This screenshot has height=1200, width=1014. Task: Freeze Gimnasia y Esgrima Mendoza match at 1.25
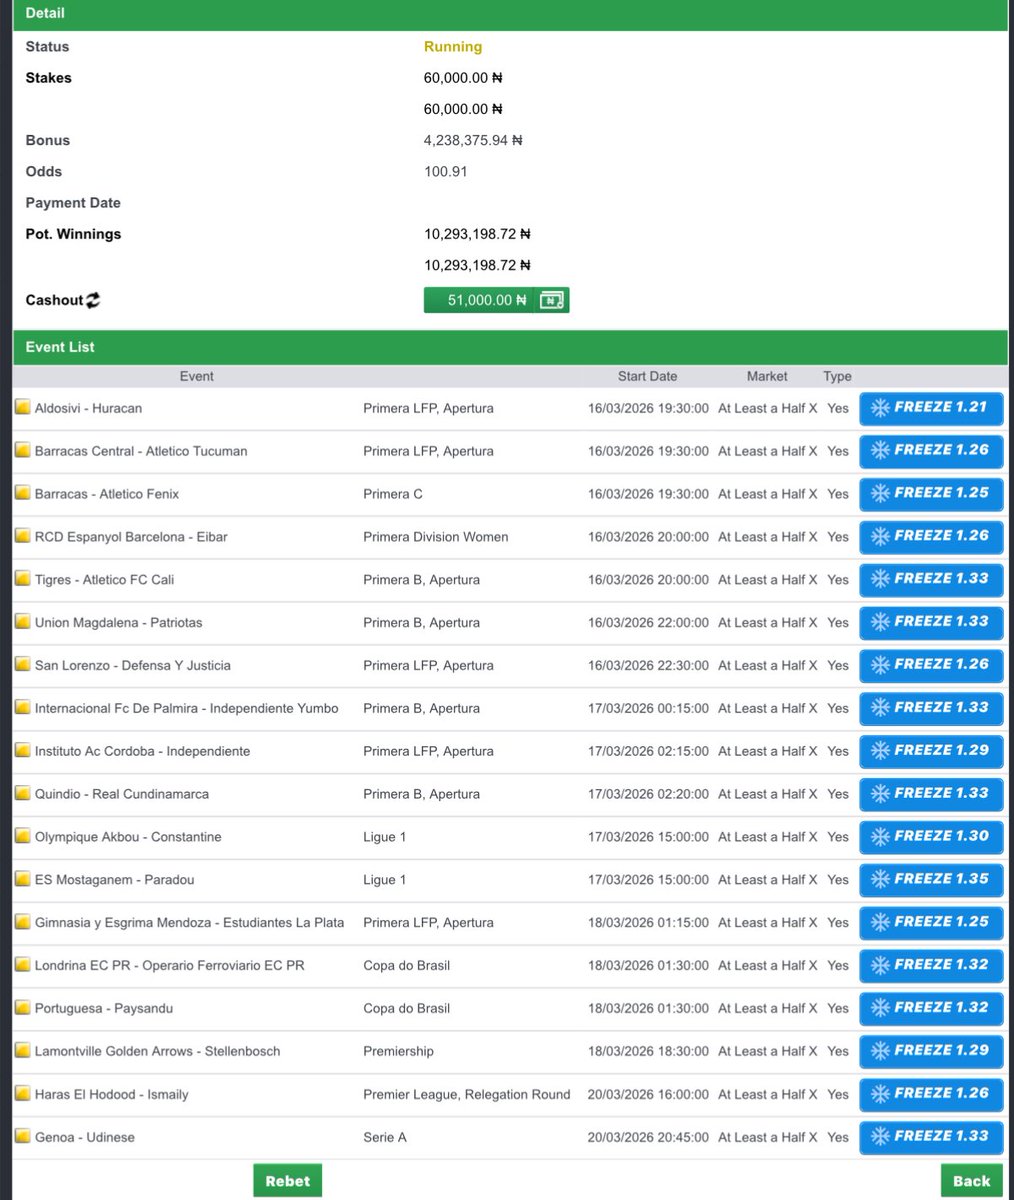coord(931,922)
